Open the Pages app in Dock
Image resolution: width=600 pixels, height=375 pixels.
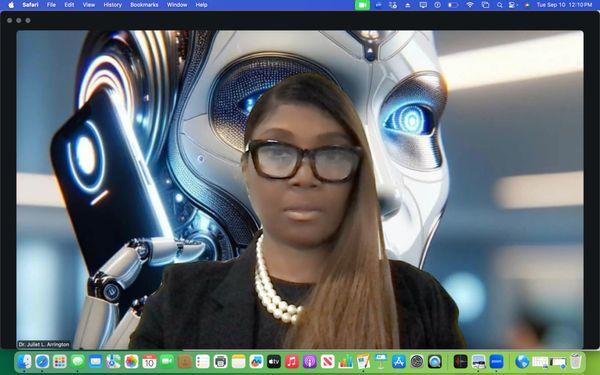point(363,361)
